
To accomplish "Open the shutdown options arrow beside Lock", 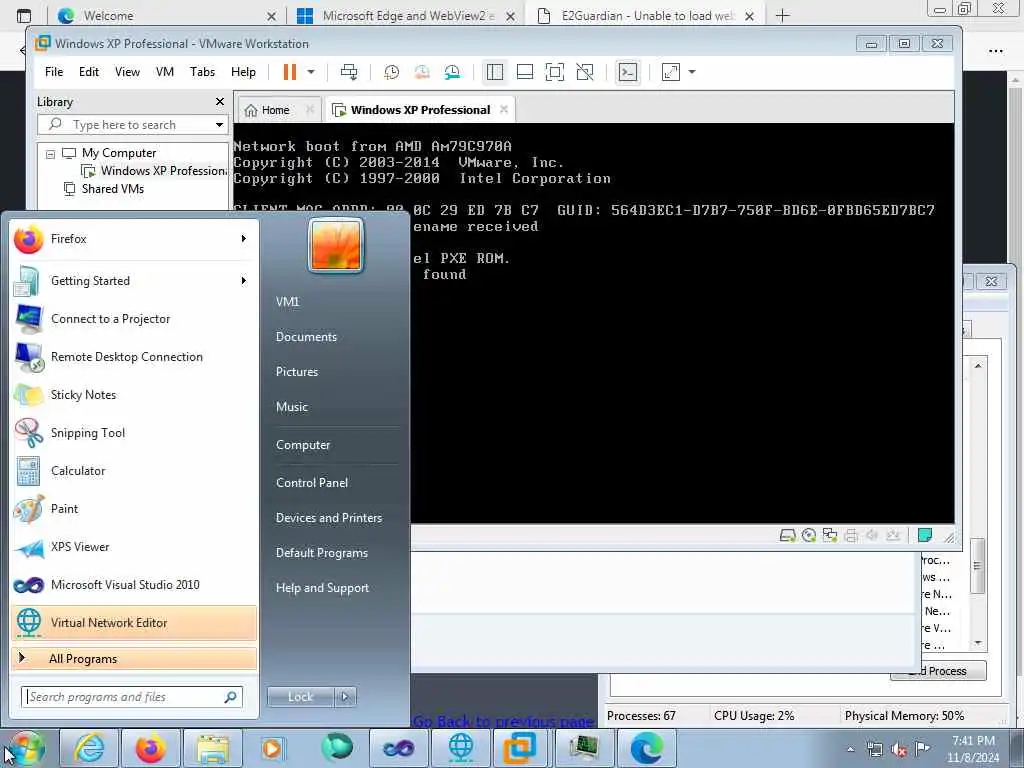I will pyautogui.click(x=345, y=697).
